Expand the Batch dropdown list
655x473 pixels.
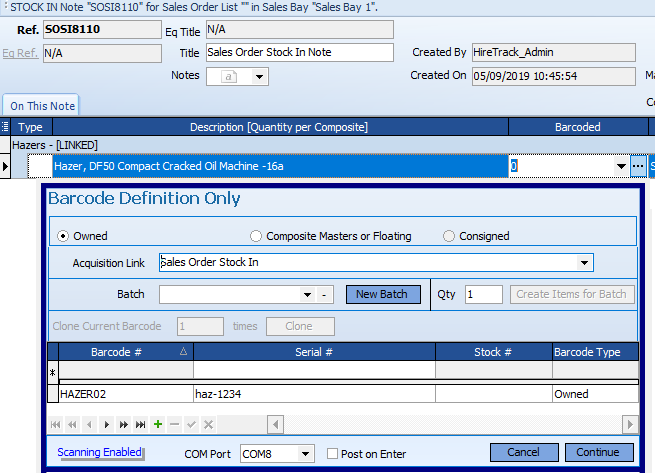pyautogui.click(x=307, y=295)
